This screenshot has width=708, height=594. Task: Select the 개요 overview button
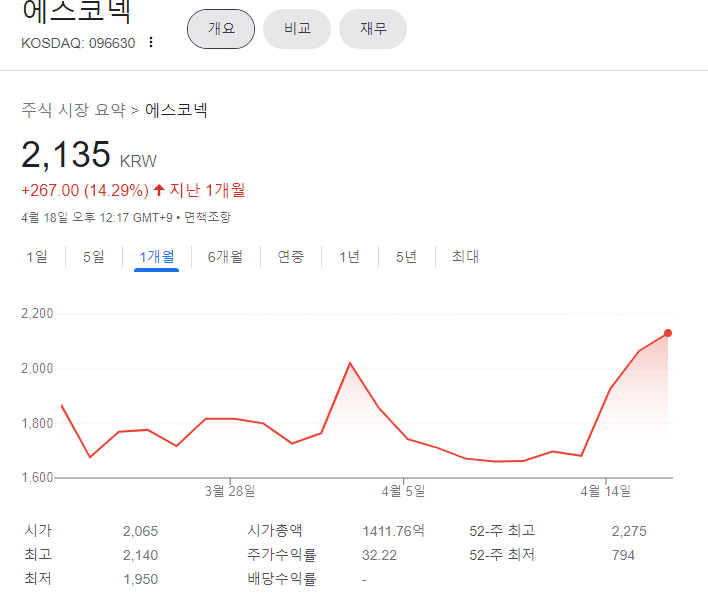[x=221, y=29]
